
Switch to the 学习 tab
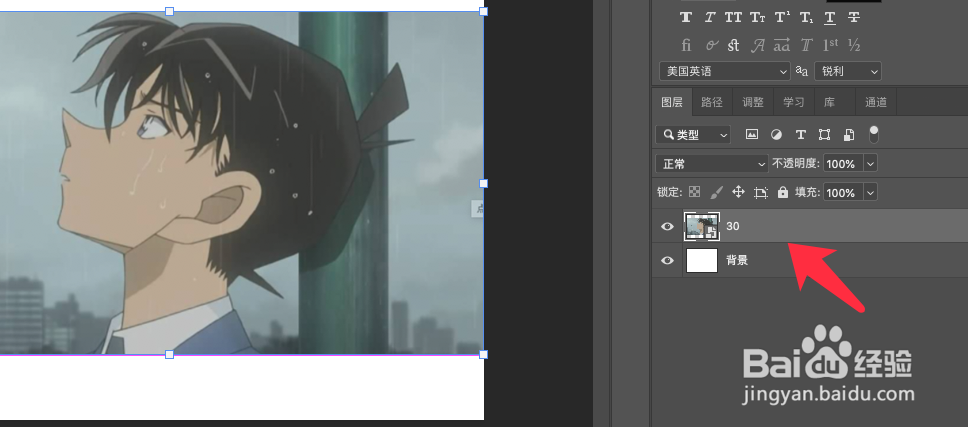(x=793, y=102)
